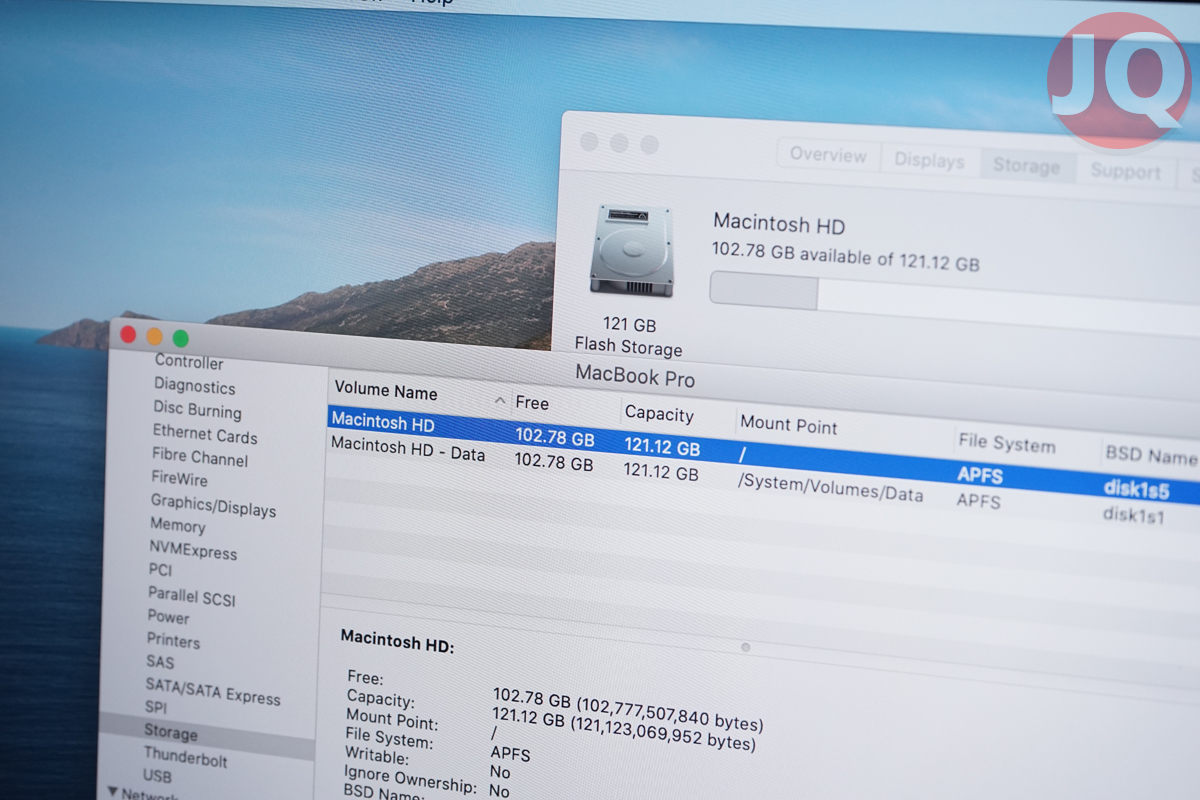Image resolution: width=1200 pixels, height=800 pixels.
Task: Open USB in the sidebar
Action: (157, 776)
